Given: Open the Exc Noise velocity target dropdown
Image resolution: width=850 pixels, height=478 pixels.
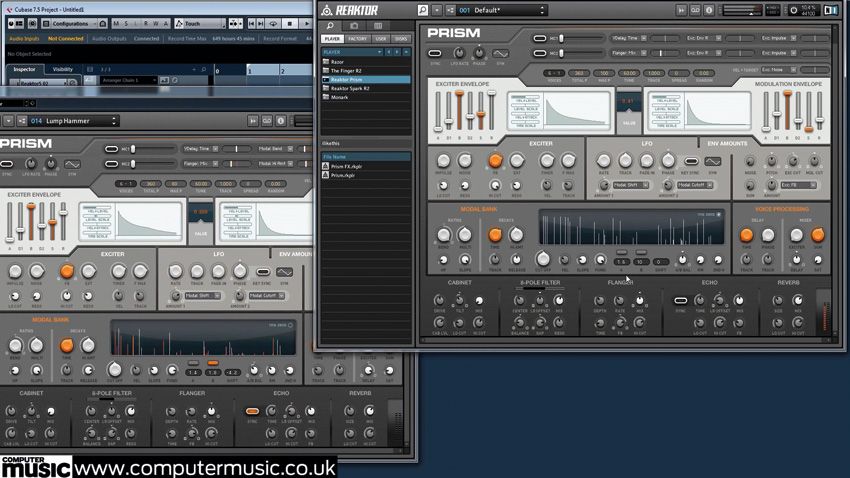Looking at the screenshot, I should tap(779, 70).
